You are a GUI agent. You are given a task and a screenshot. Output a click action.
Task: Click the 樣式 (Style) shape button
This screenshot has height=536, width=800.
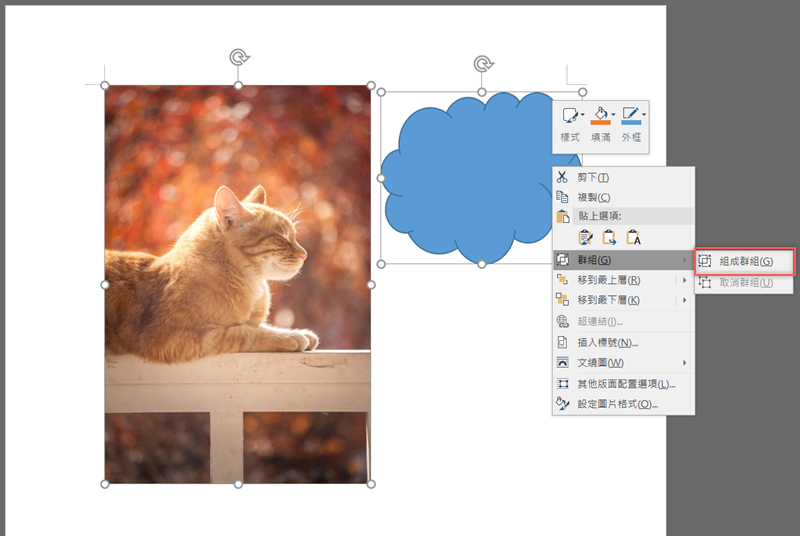(x=568, y=116)
